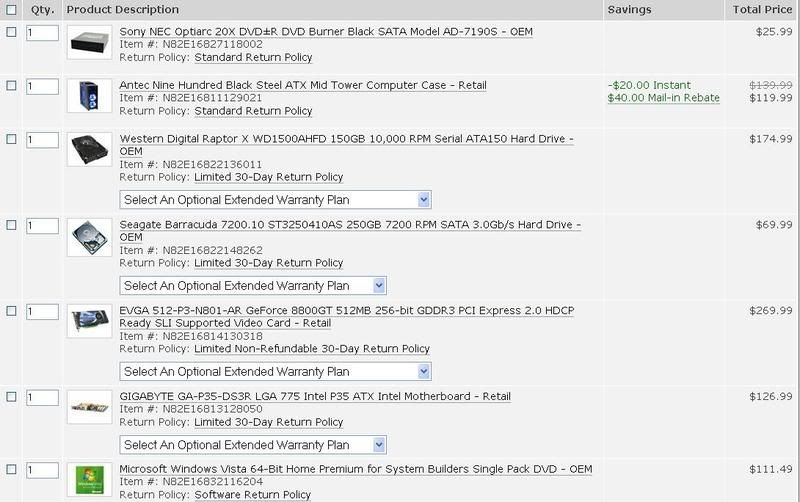Open Limited Non-Refundable 30-Day Return Policy link
The height and width of the screenshot is (502, 800).
coord(311,349)
